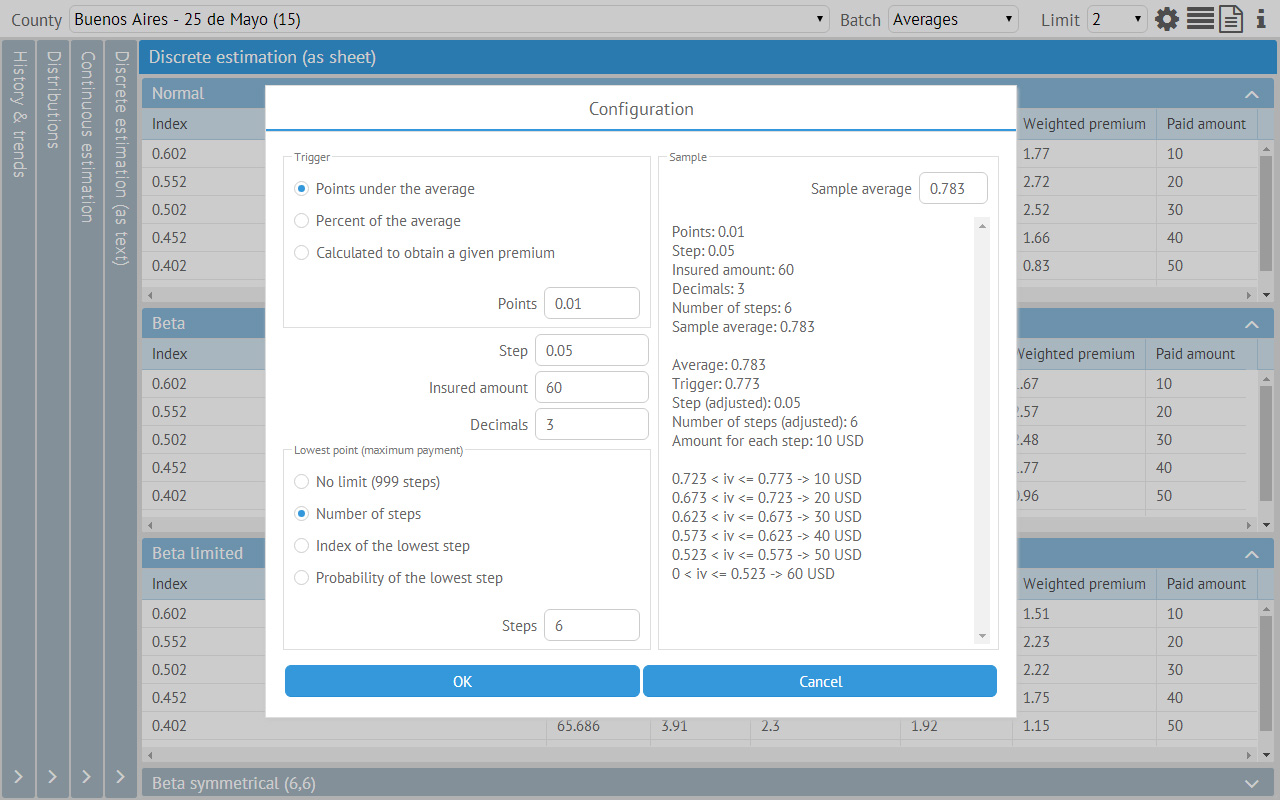Collapse the Beta limited section chevron

click(1251, 554)
